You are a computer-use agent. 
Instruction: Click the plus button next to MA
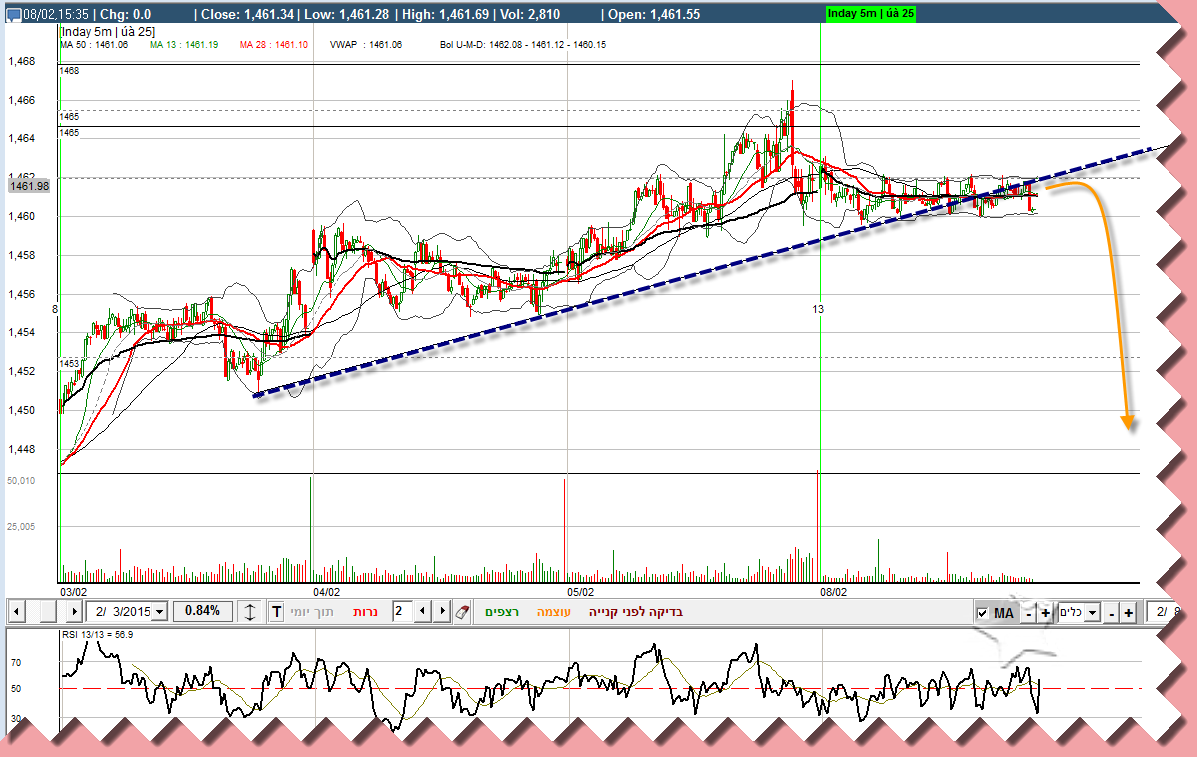[1045, 613]
